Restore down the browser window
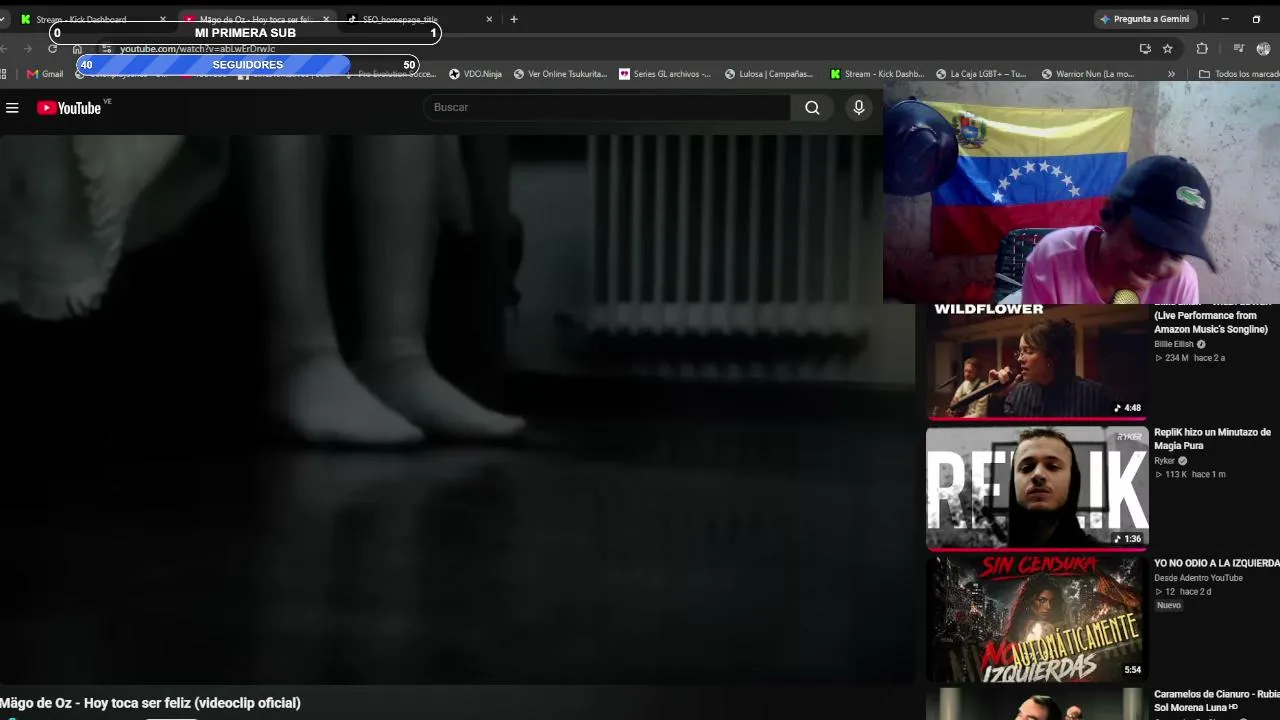1280x720 pixels. (x=1256, y=19)
